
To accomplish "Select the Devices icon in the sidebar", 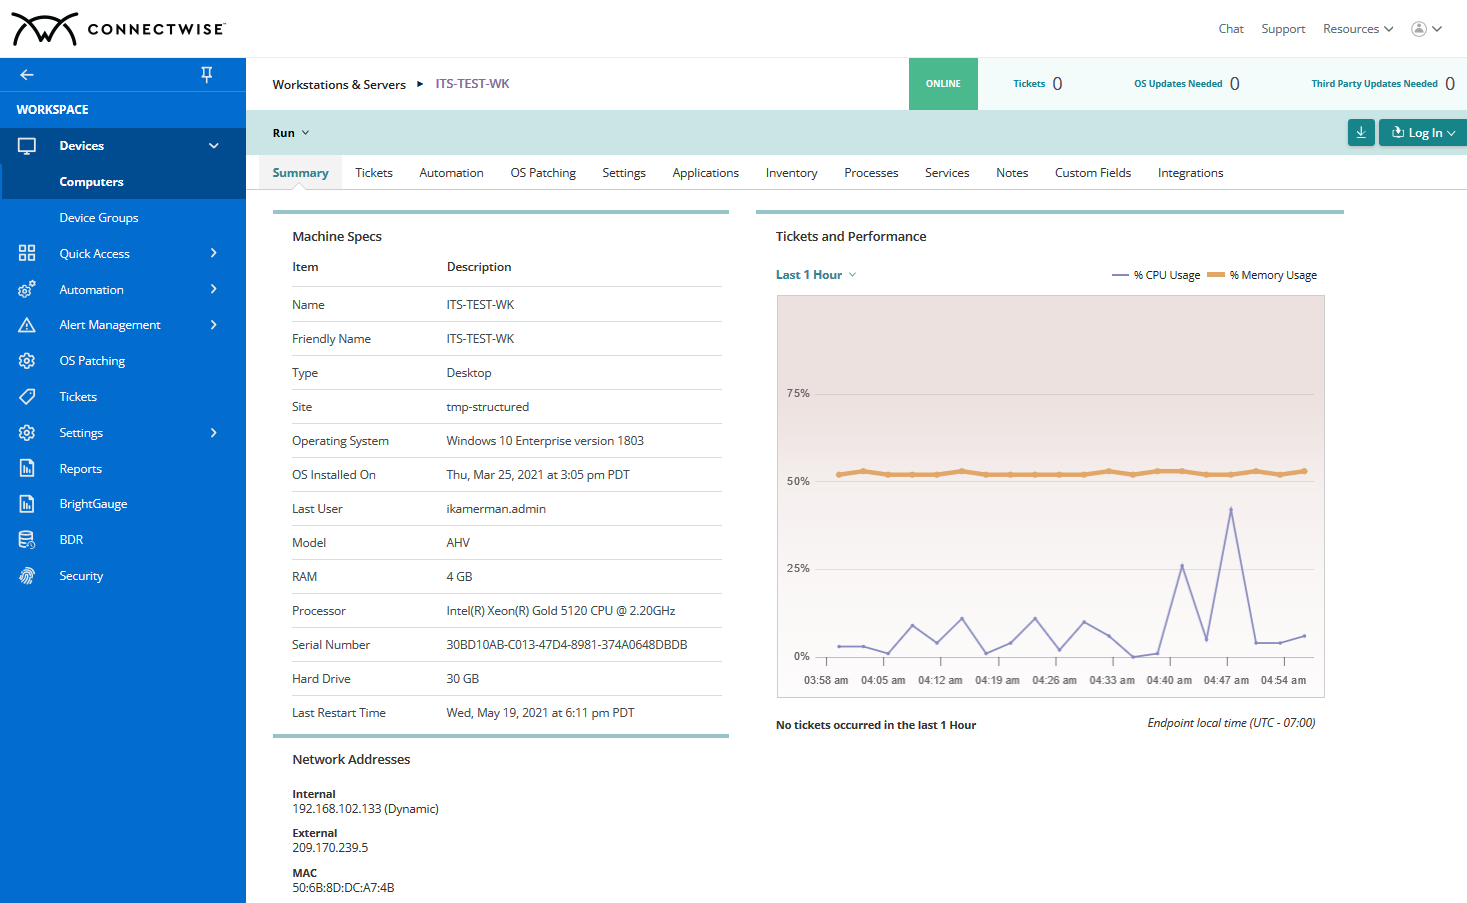I will click(27, 145).
